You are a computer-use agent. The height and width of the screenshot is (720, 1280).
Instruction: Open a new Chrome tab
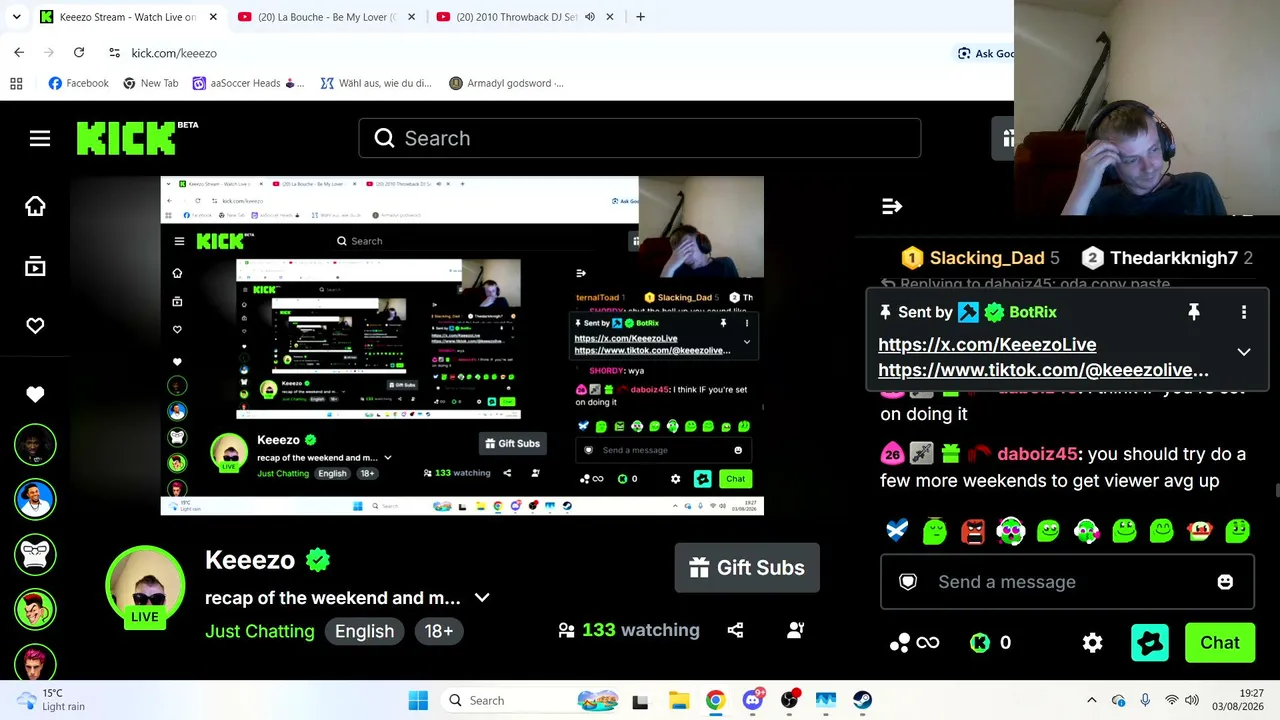click(x=641, y=17)
